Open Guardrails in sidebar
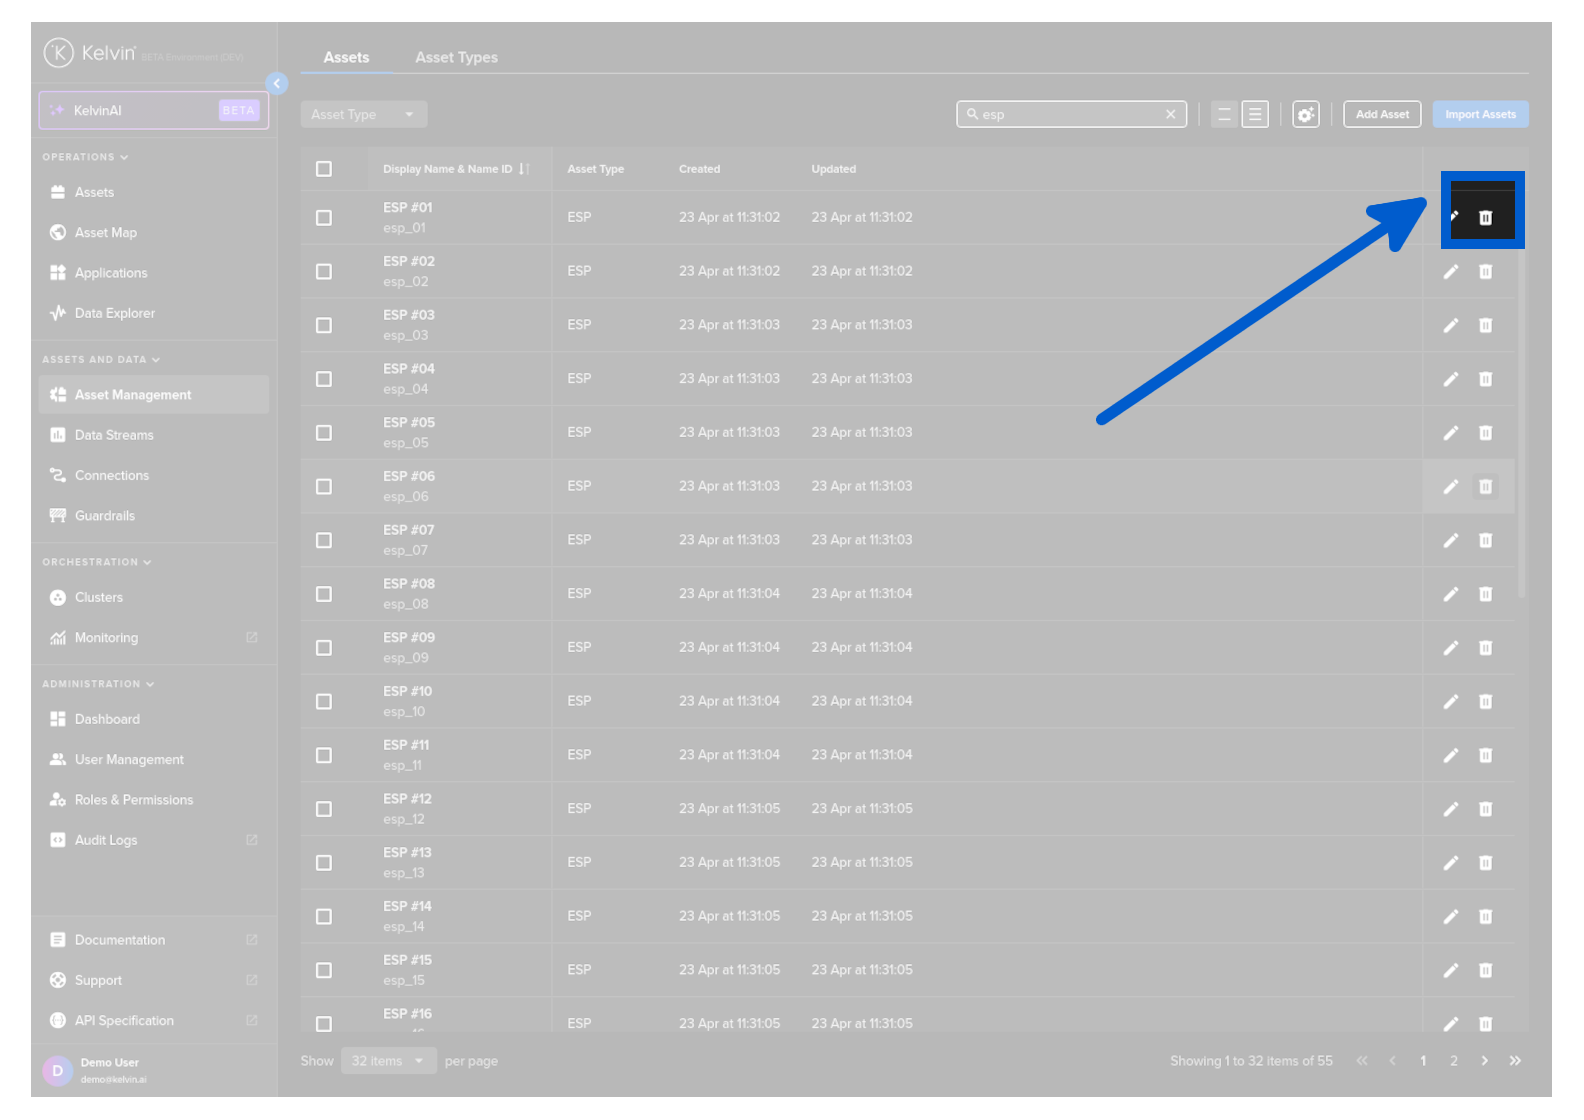The width and height of the screenshot is (1584, 1120). [x=104, y=516]
